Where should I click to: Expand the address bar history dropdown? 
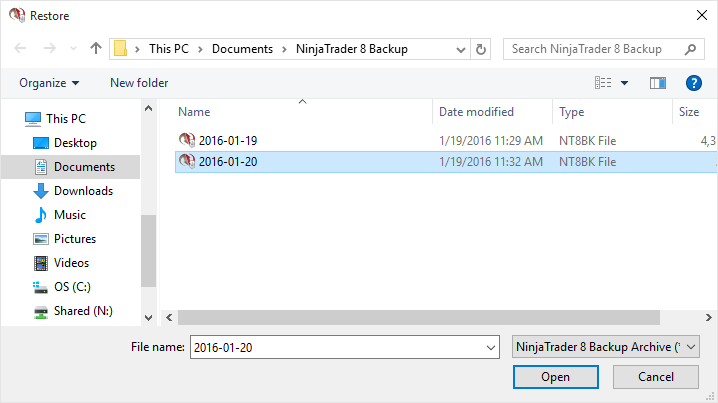click(x=460, y=49)
